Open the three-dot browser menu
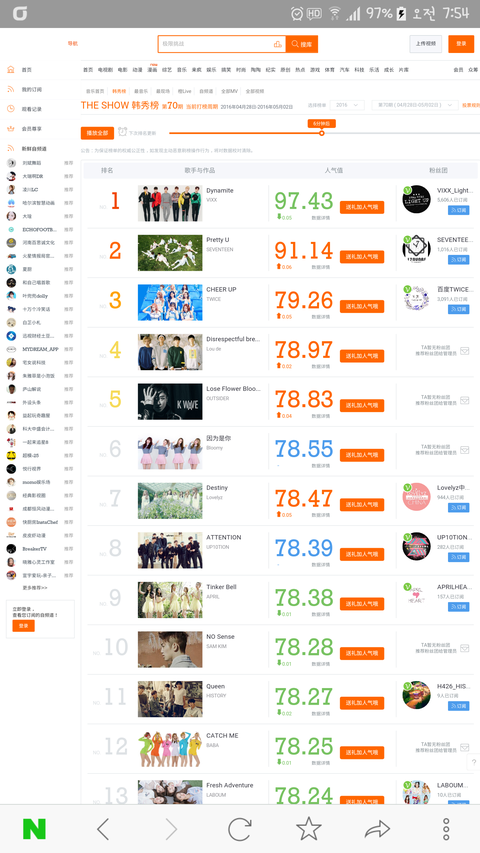 446,829
